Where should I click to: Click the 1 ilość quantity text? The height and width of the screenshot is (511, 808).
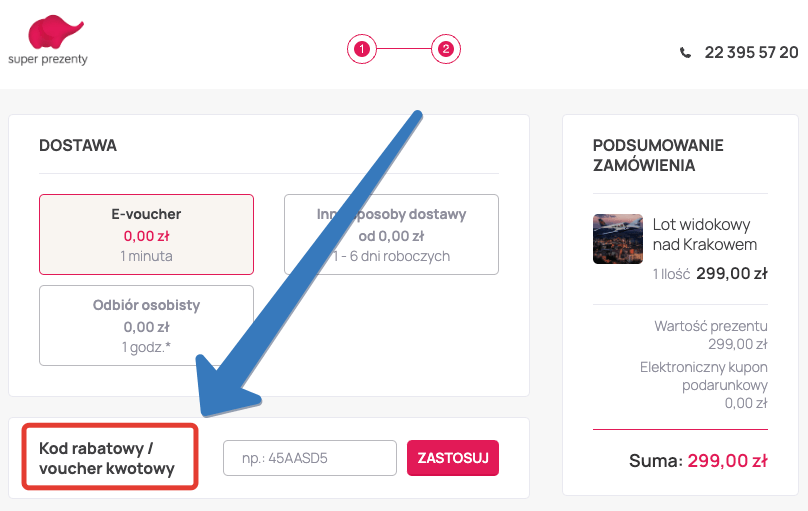point(671,273)
